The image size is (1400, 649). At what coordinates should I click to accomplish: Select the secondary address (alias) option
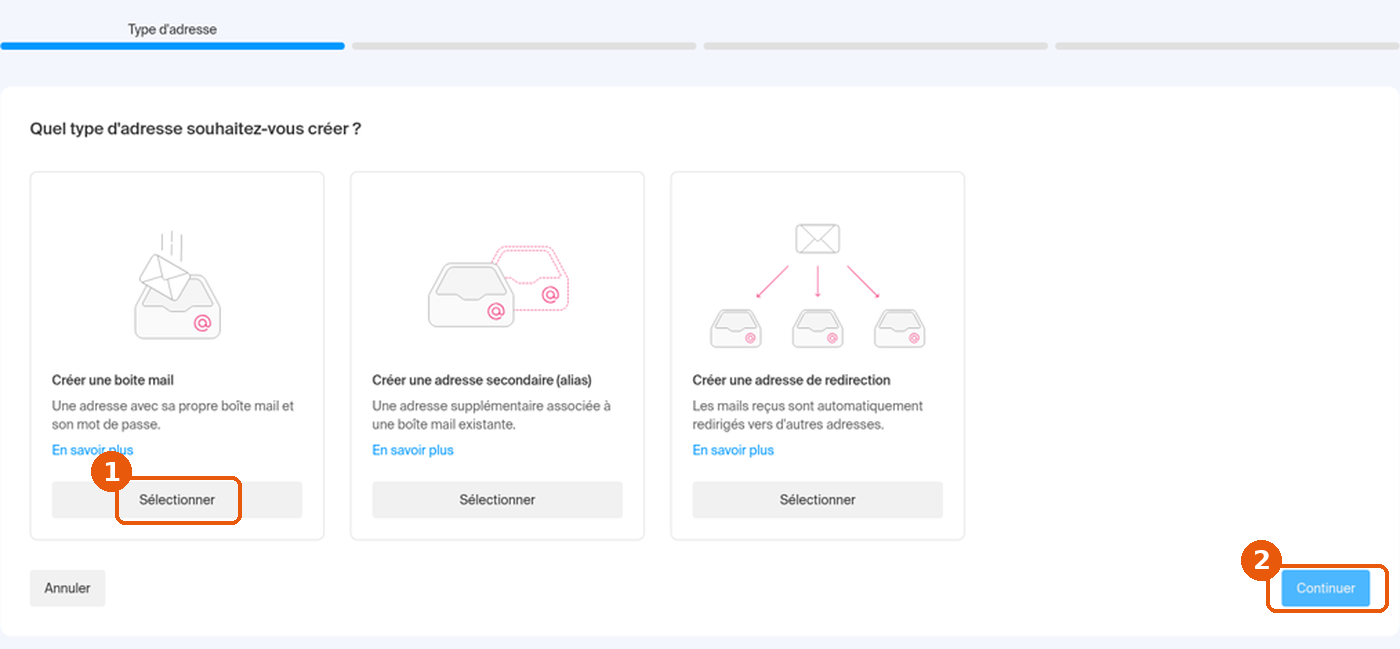pos(497,500)
